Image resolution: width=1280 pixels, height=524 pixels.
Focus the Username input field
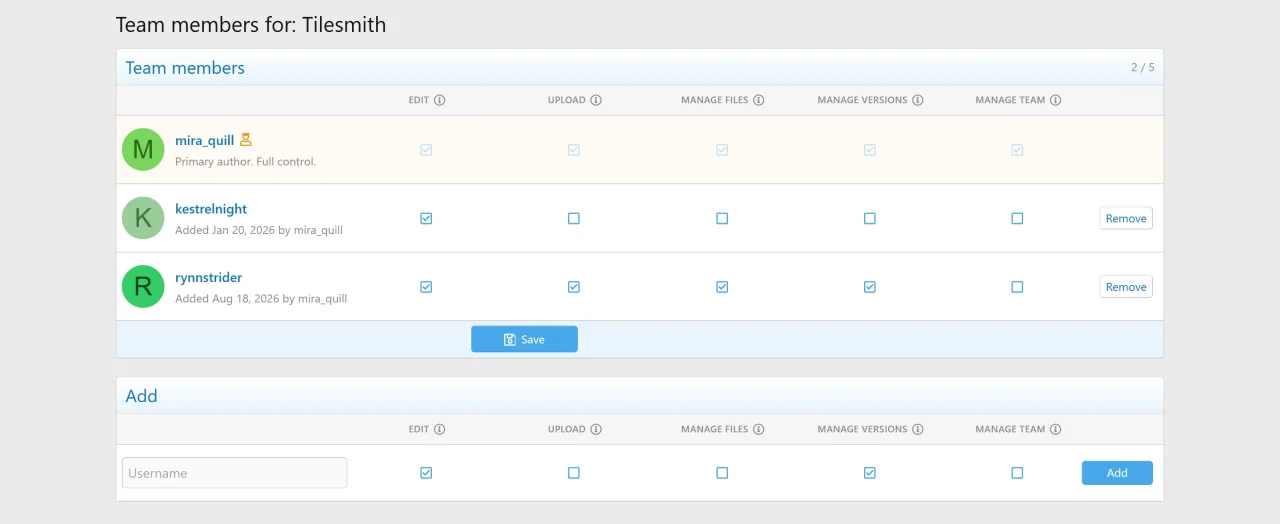[235, 473]
